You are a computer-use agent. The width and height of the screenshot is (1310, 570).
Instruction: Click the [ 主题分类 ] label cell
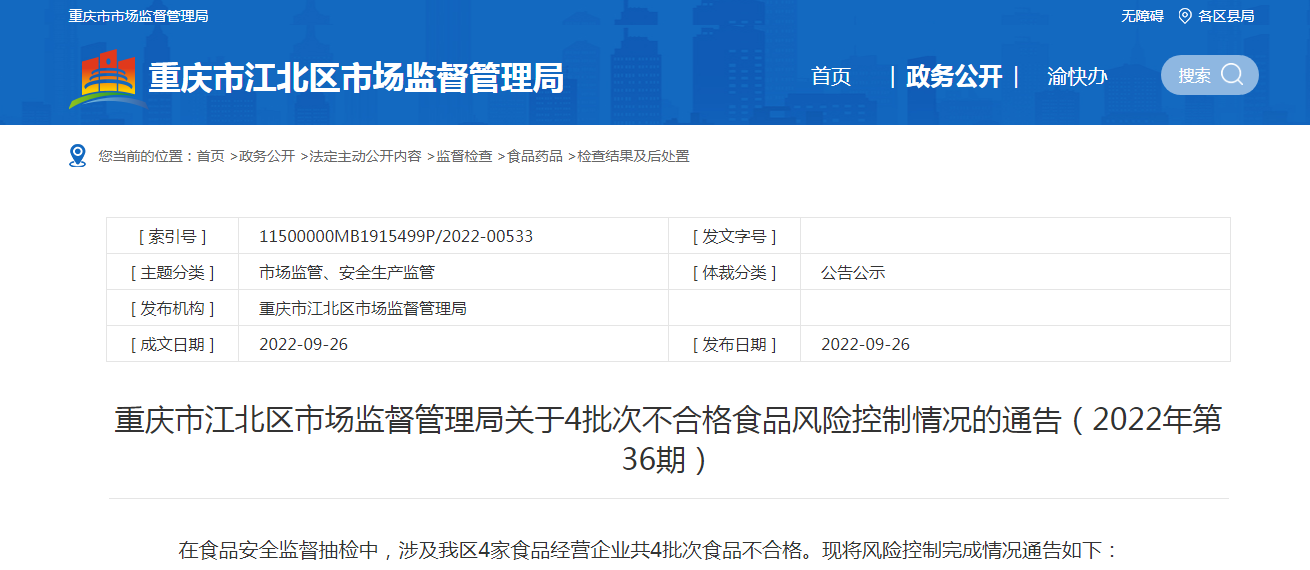pos(172,272)
